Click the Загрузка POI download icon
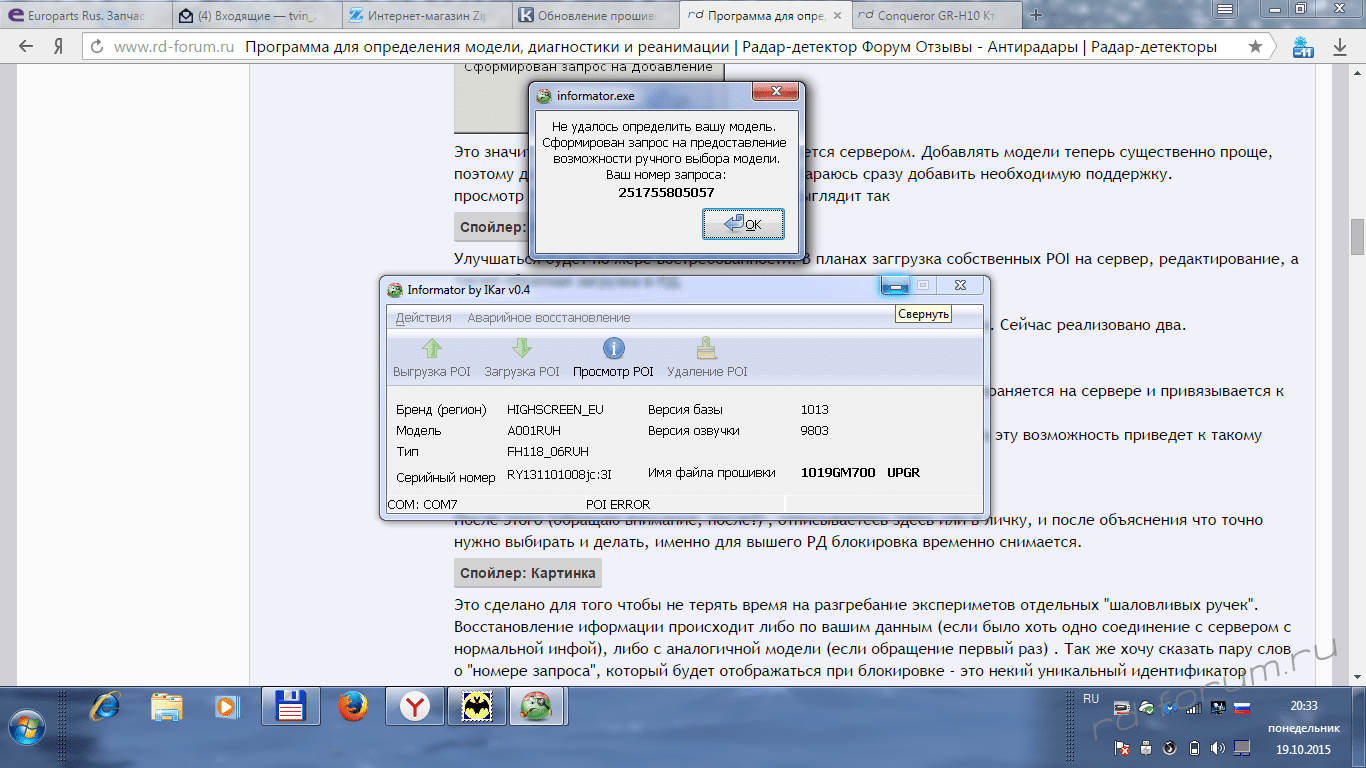The height and width of the screenshot is (768, 1366). click(521, 349)
